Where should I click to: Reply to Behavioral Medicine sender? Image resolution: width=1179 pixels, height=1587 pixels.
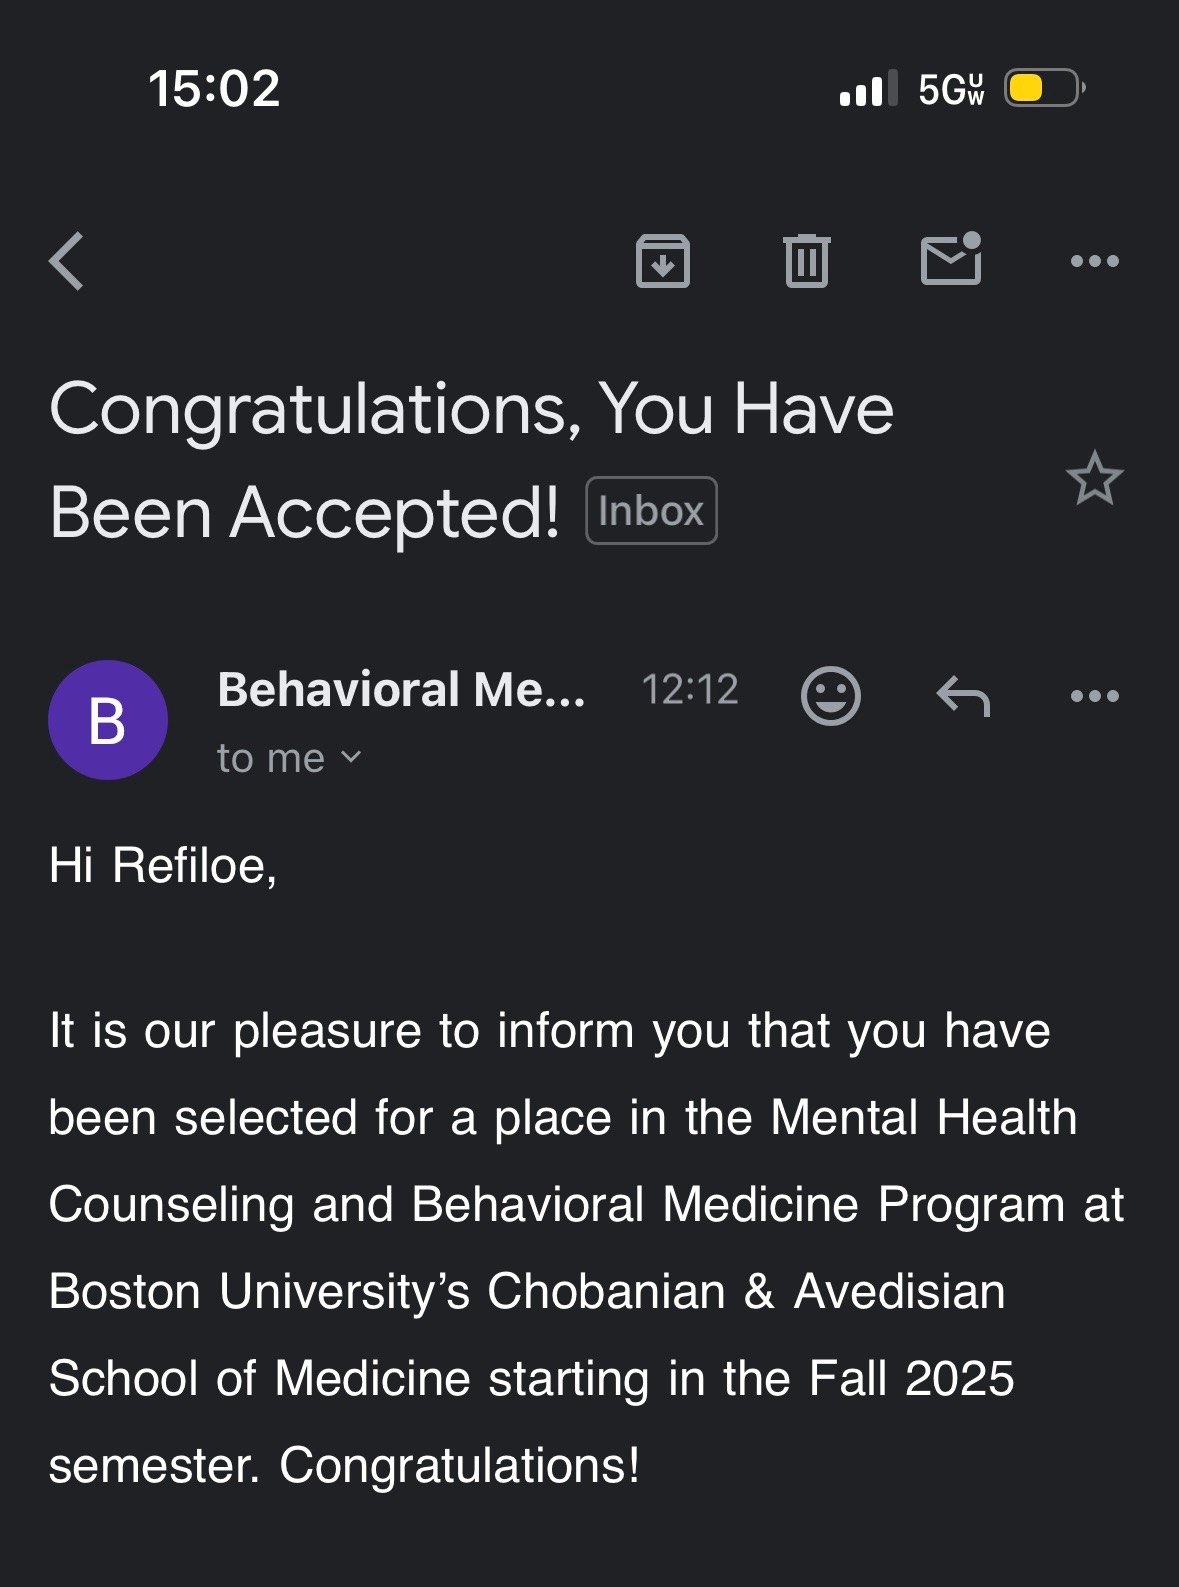[x=963, y=695]
